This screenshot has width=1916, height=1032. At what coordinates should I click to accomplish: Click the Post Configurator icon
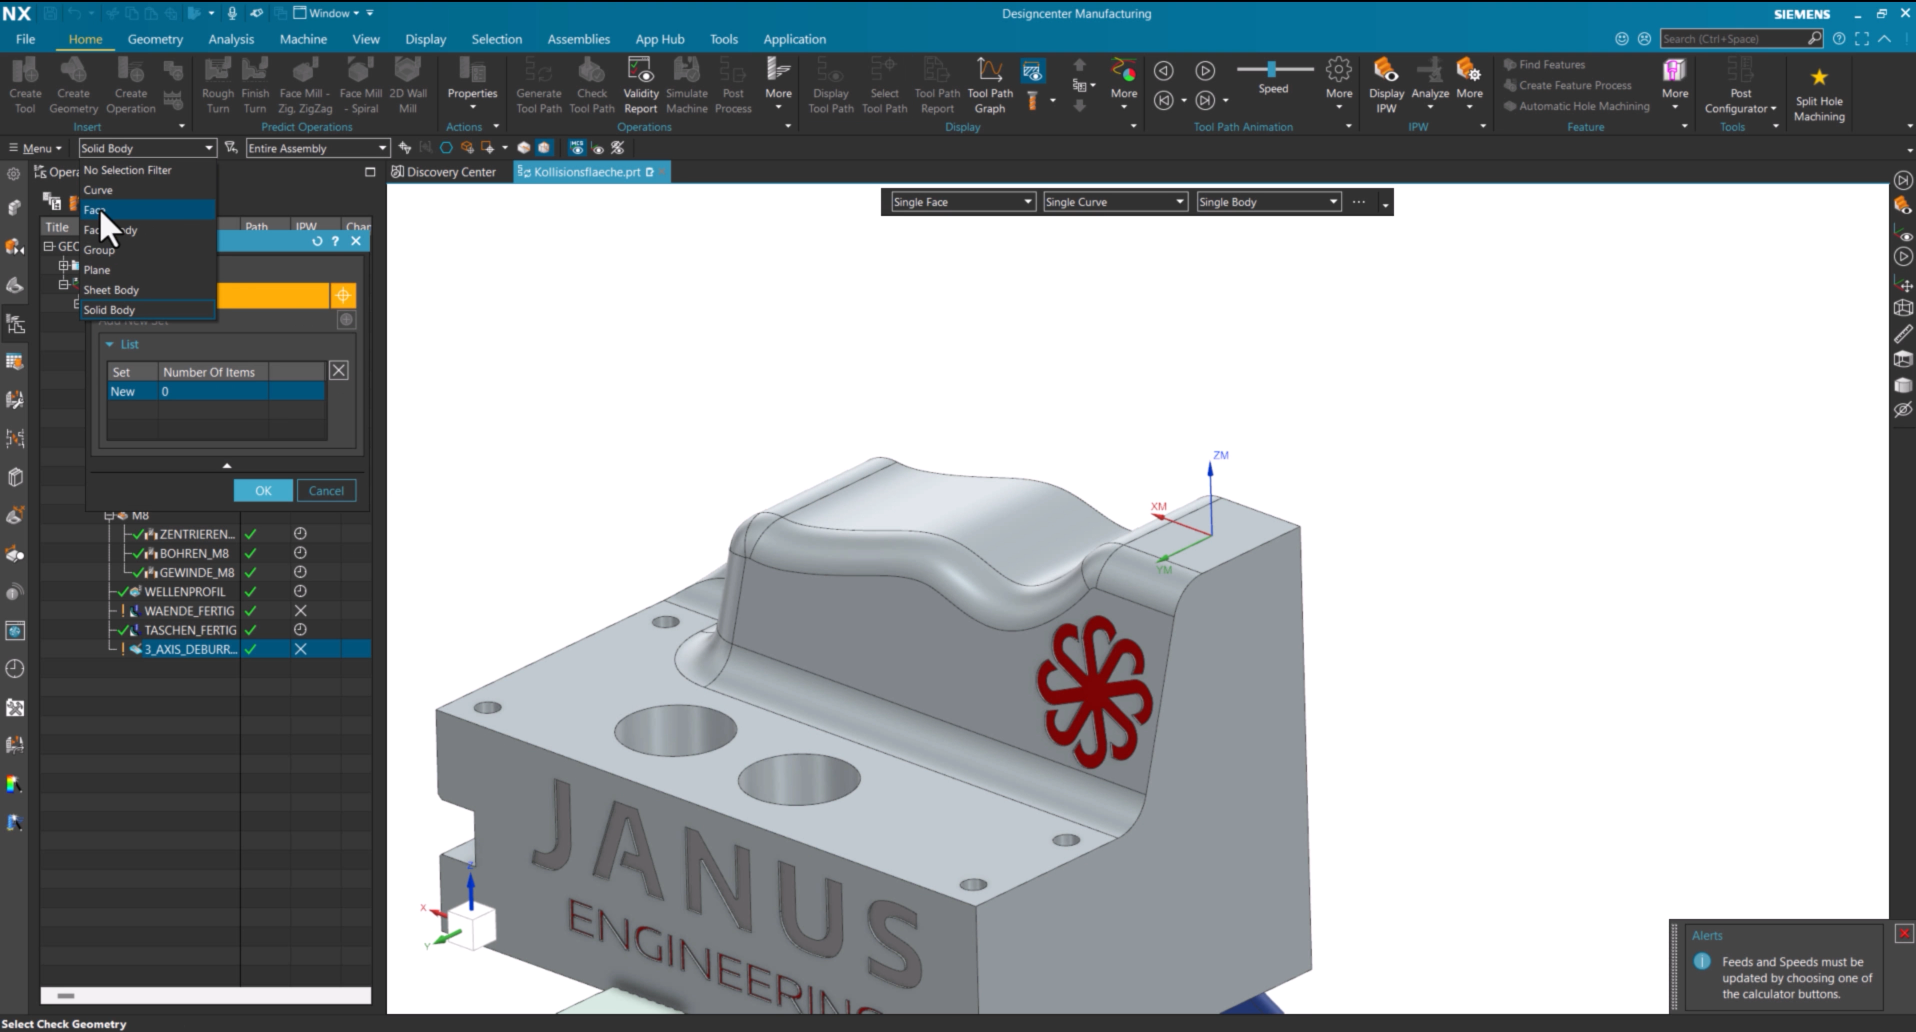(x=1740, y=85)
